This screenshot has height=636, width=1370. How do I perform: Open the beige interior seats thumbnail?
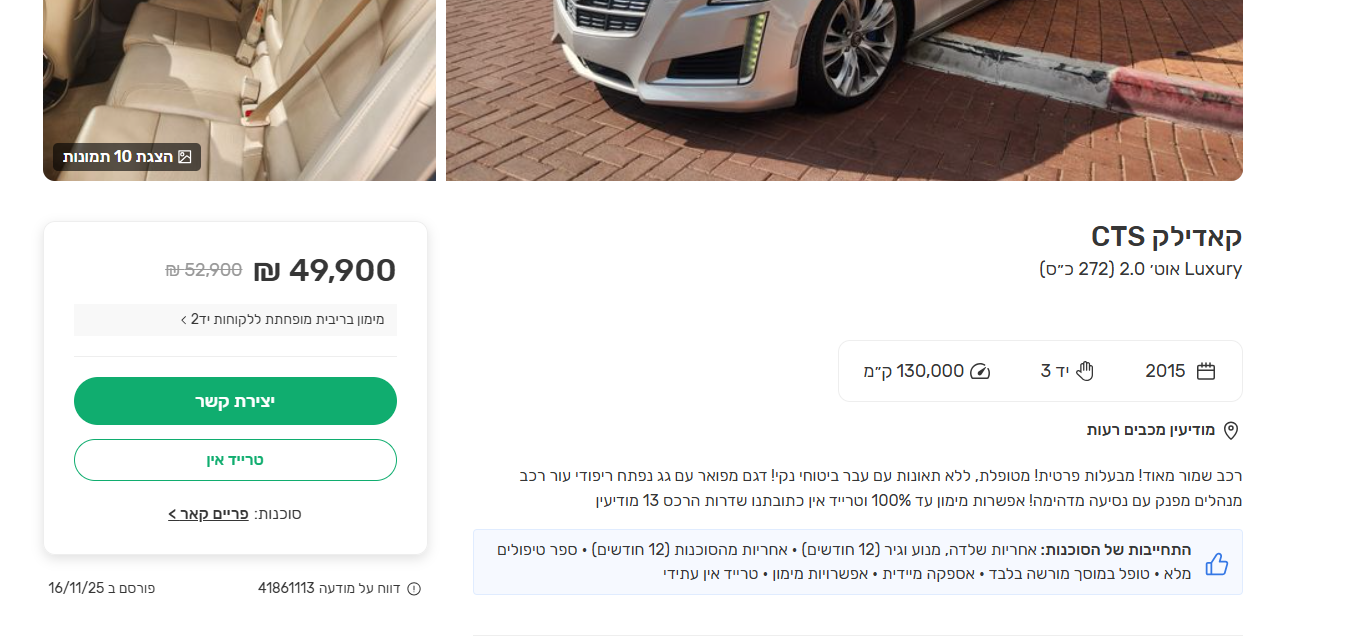pos(240,70)
